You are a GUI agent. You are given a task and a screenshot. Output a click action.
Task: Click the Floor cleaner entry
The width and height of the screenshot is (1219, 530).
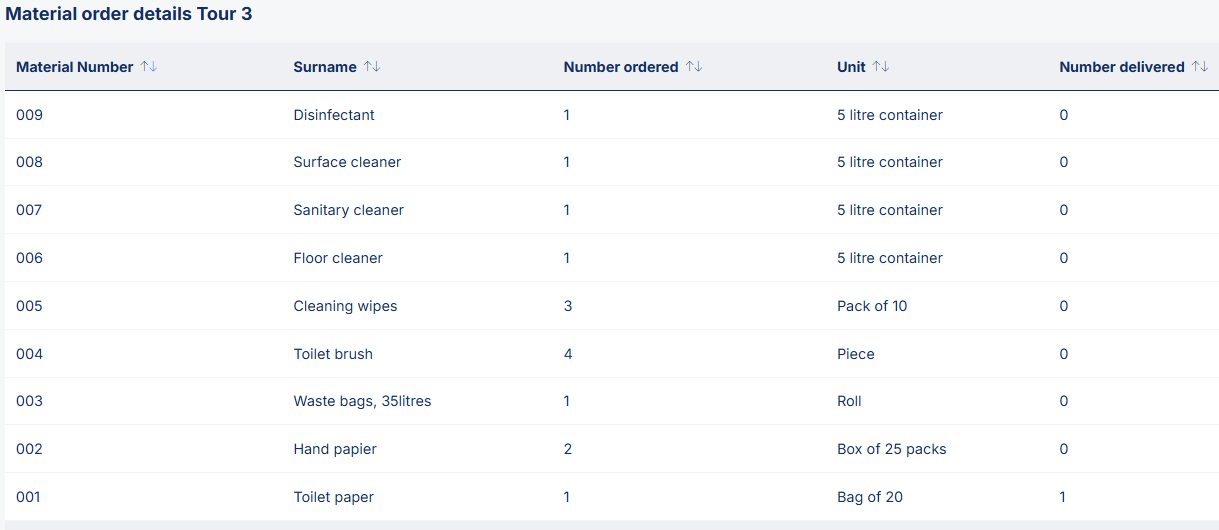338,258
